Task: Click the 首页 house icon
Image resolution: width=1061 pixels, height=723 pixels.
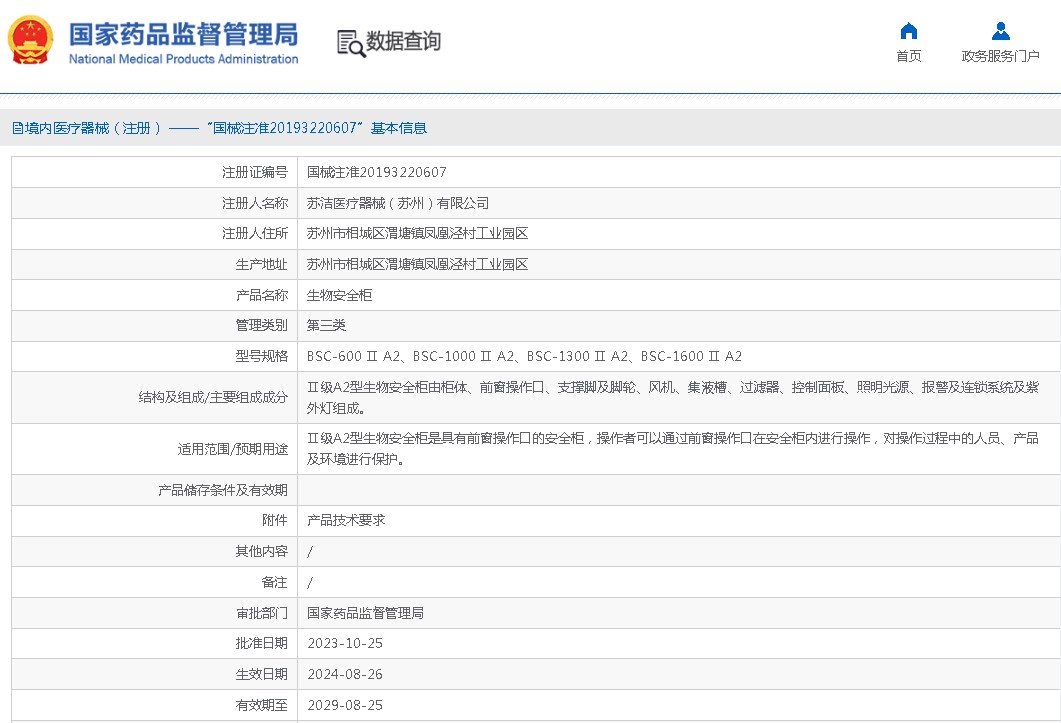Action: pyautogui.click(x=908, y=30)
